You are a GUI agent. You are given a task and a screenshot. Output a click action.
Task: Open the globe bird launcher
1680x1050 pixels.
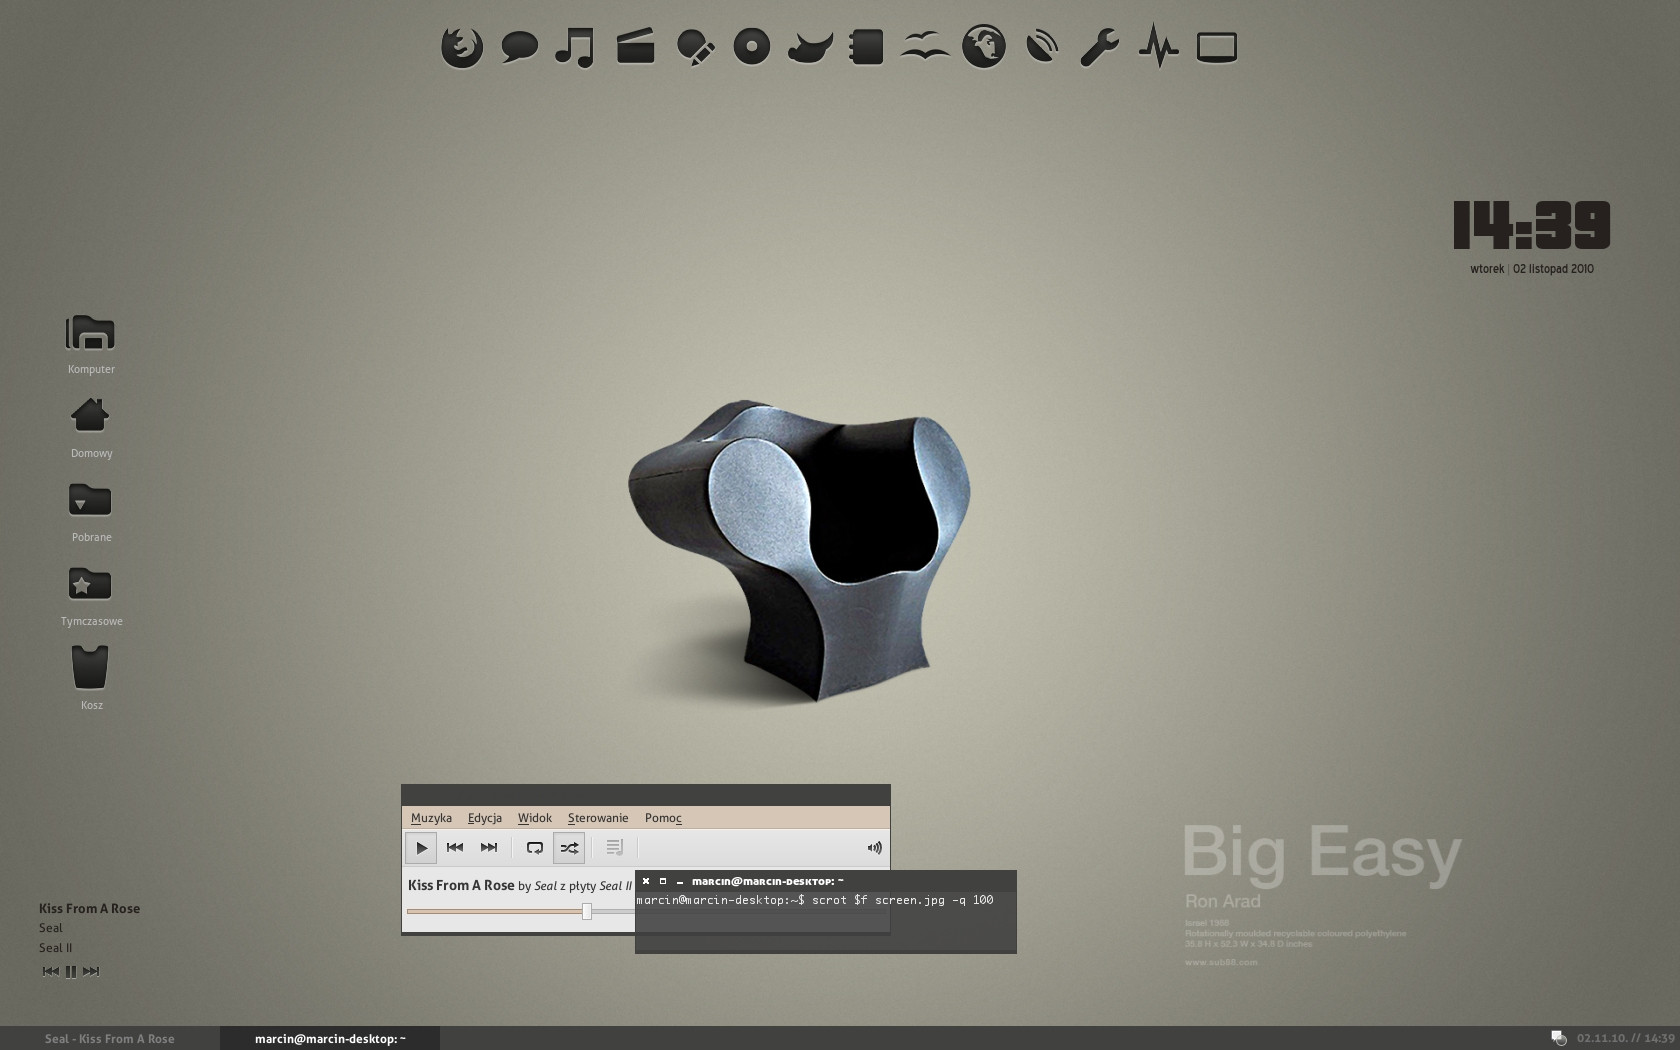coord(984,47)
